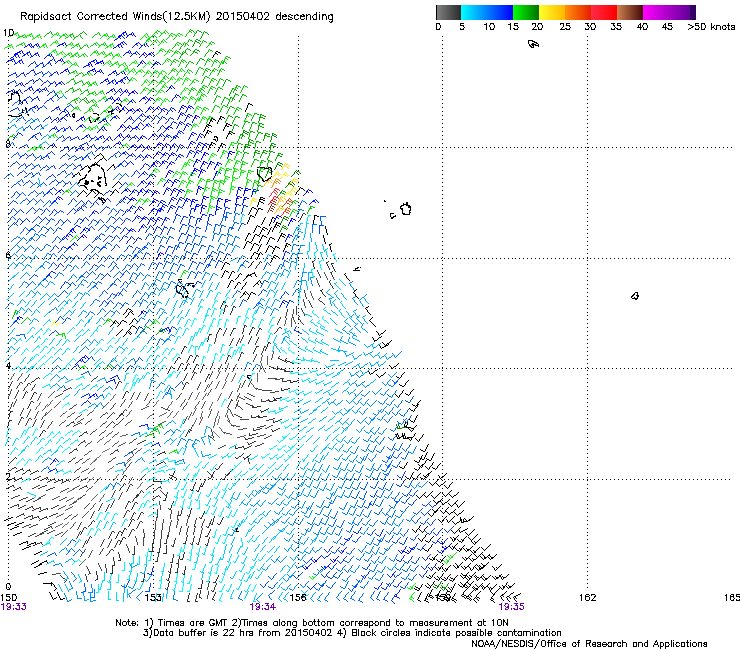Click the latitude axis label '4'
The width and height of the screenshot is (740, 650).
[8, 366]
